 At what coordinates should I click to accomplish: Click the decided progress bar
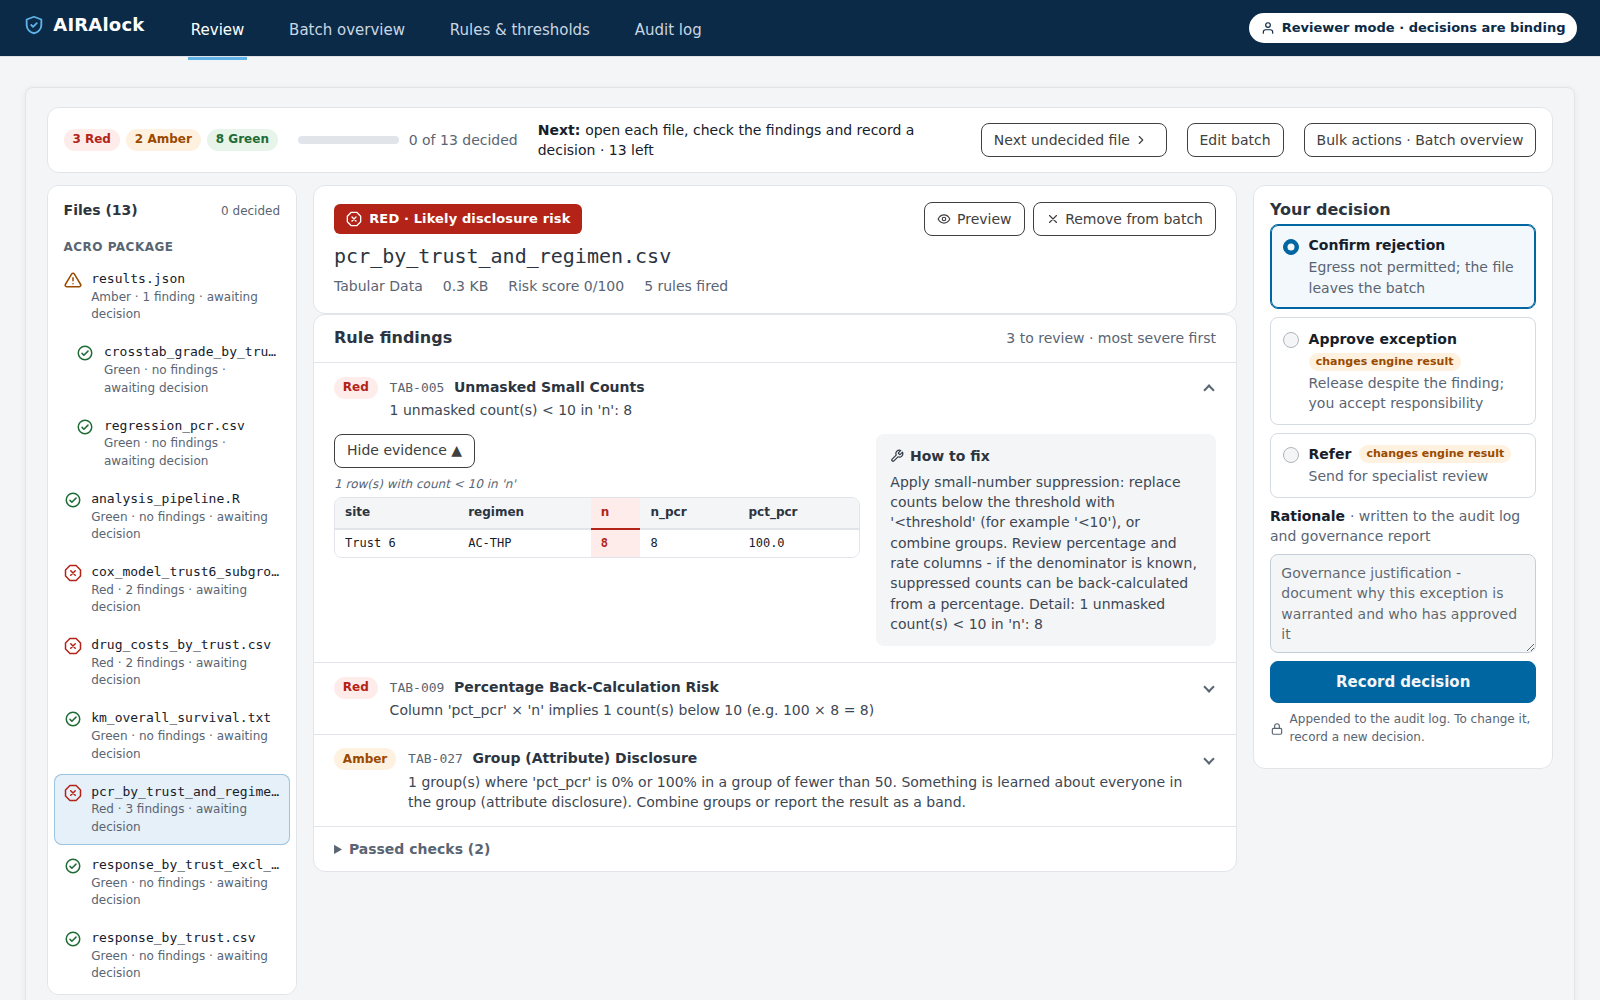pos(348,140)
